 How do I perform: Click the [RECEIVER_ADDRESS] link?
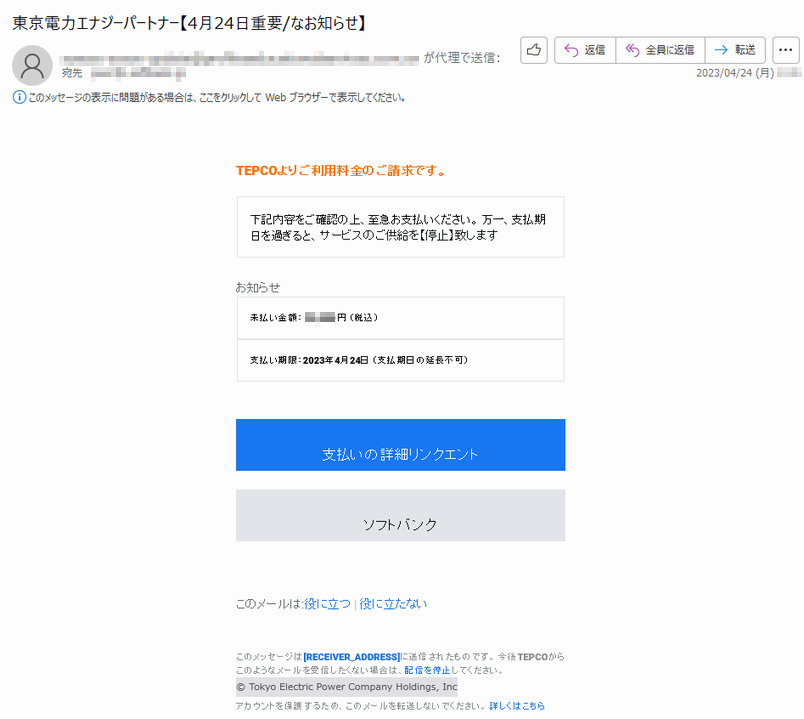click(x=351, y=656)
